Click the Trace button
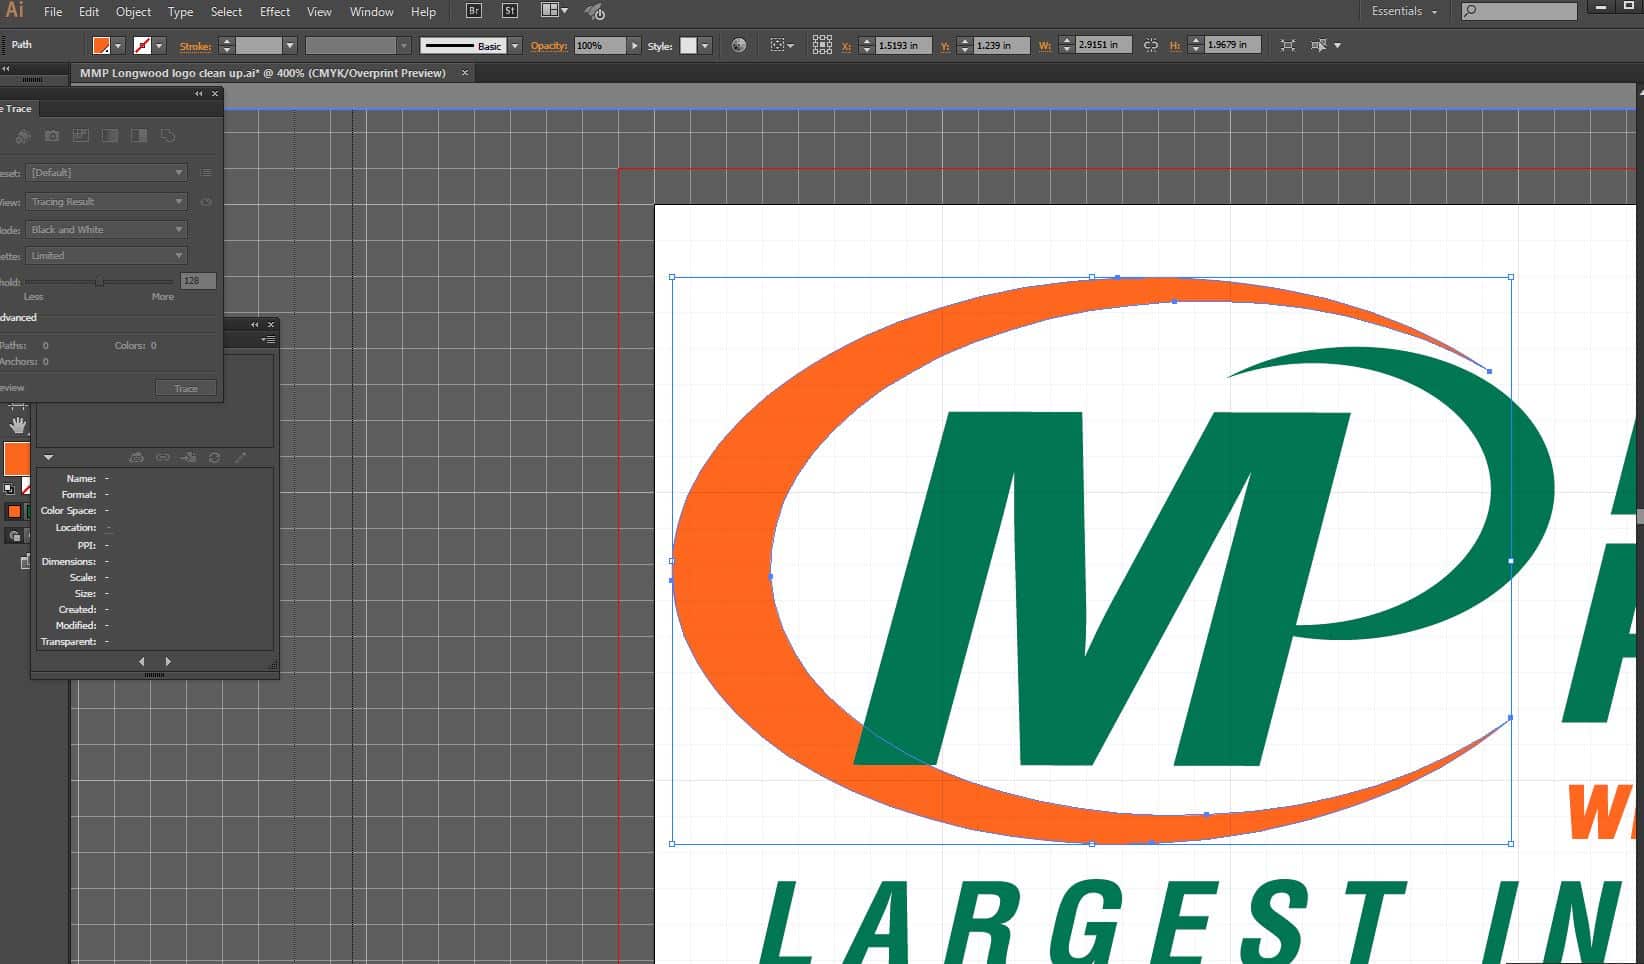Viewport: 1644px width, 964px height. (186, 388)
